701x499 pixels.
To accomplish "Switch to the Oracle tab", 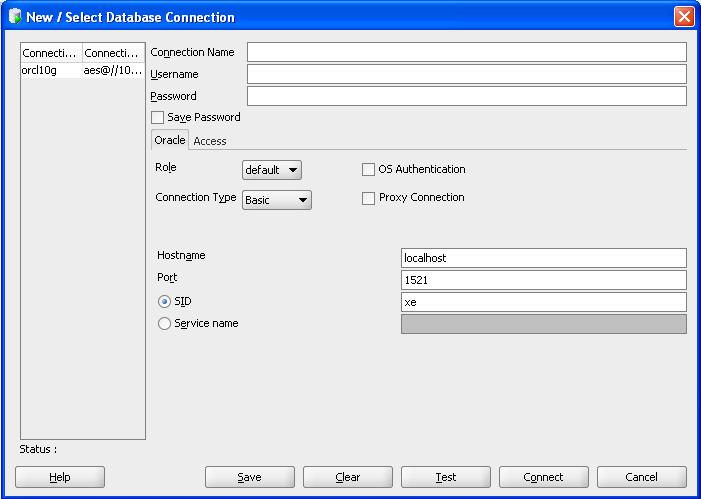I will coord(170,140).
